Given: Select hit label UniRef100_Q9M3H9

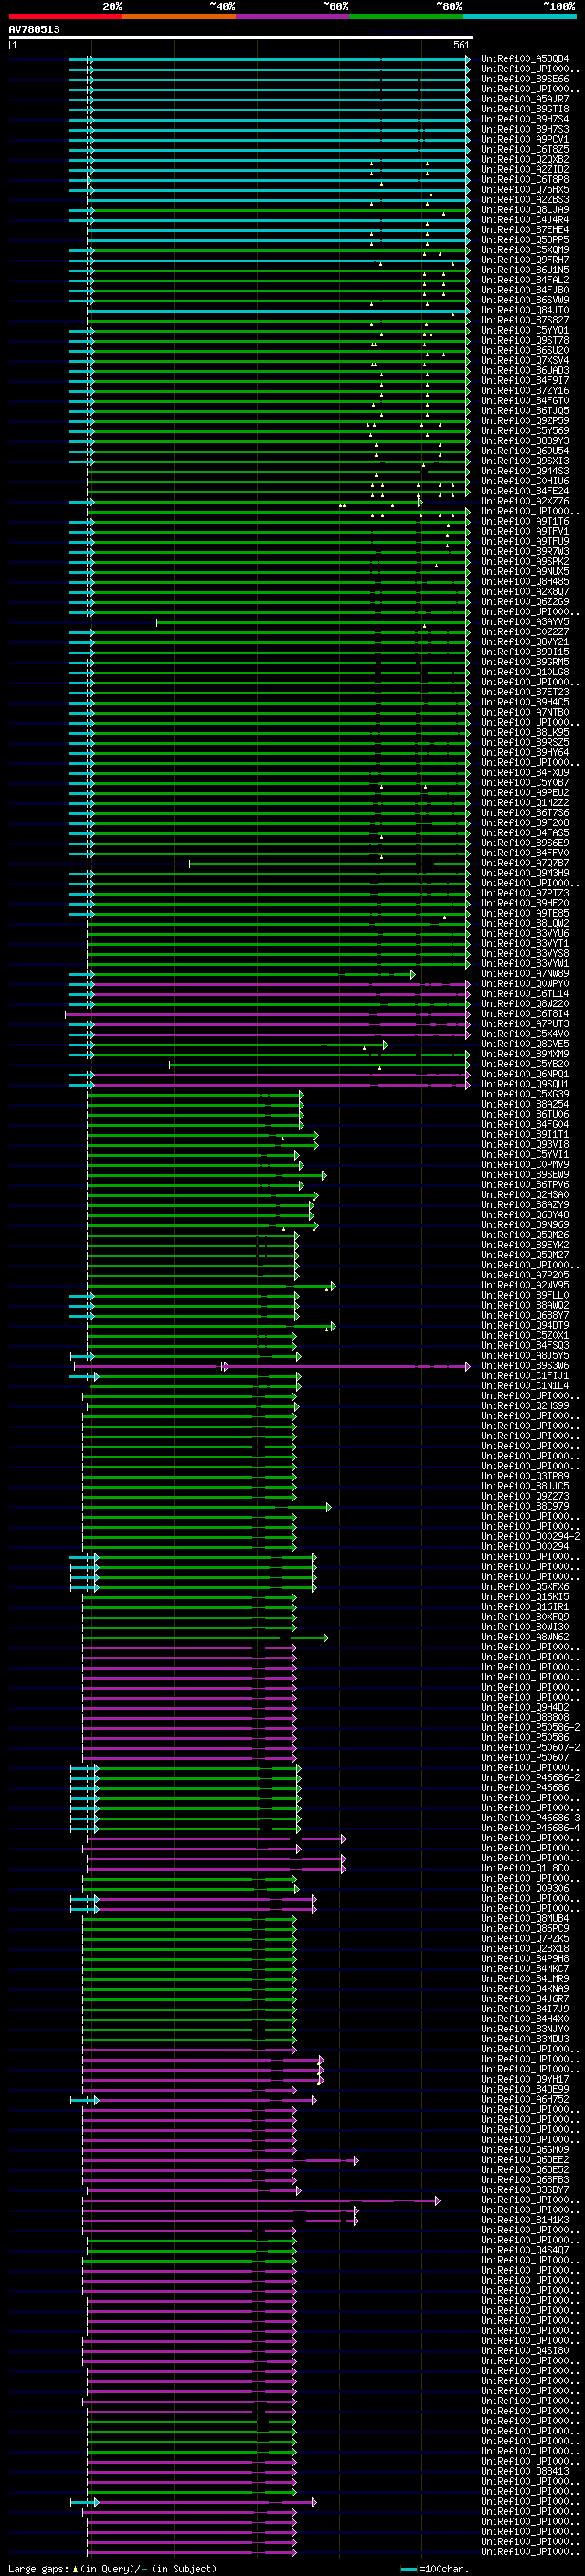Looking at the screenshot, I should pos(525,873).
